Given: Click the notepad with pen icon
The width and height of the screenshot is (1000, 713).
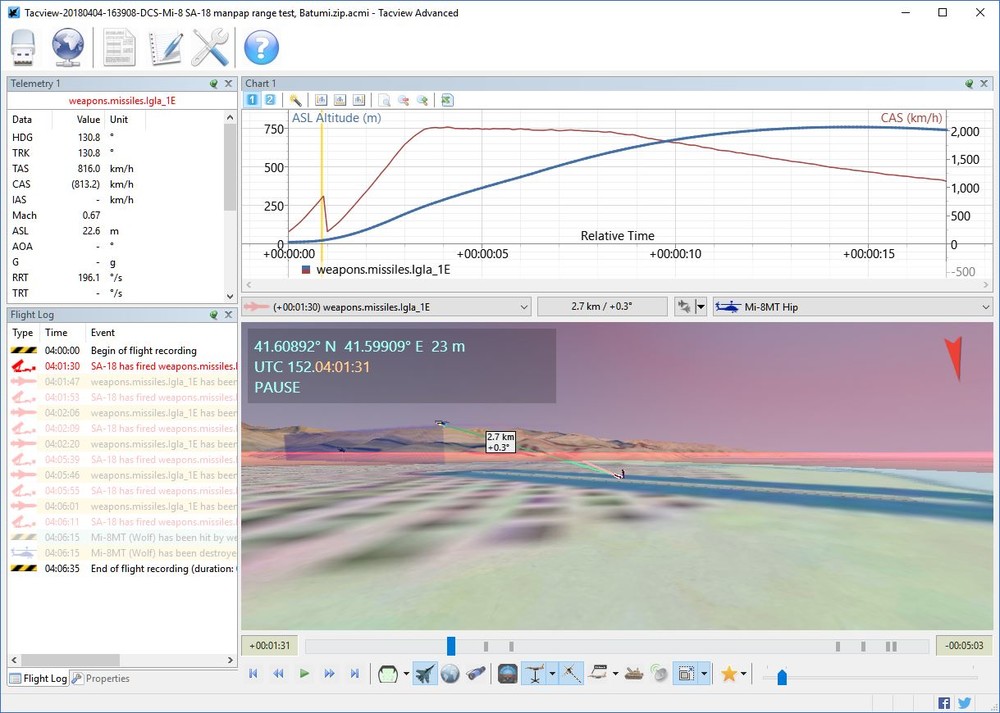Looking at the screenshot, I should point(166,47).
